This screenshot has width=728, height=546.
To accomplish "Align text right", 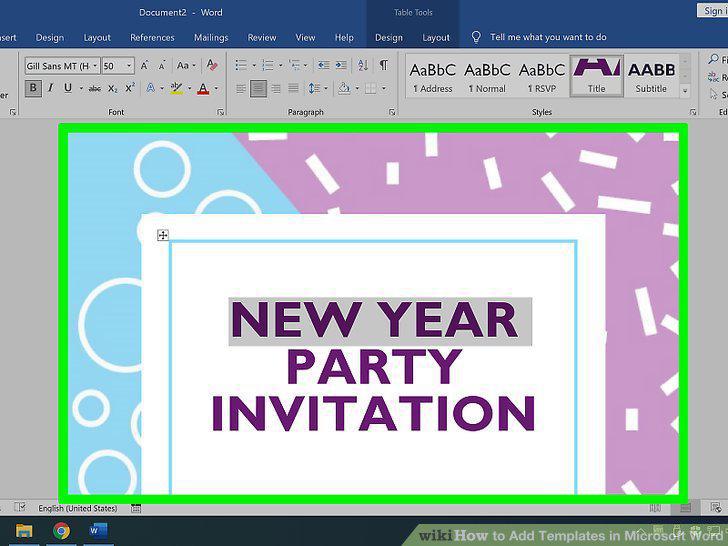I will coord(276,88).
